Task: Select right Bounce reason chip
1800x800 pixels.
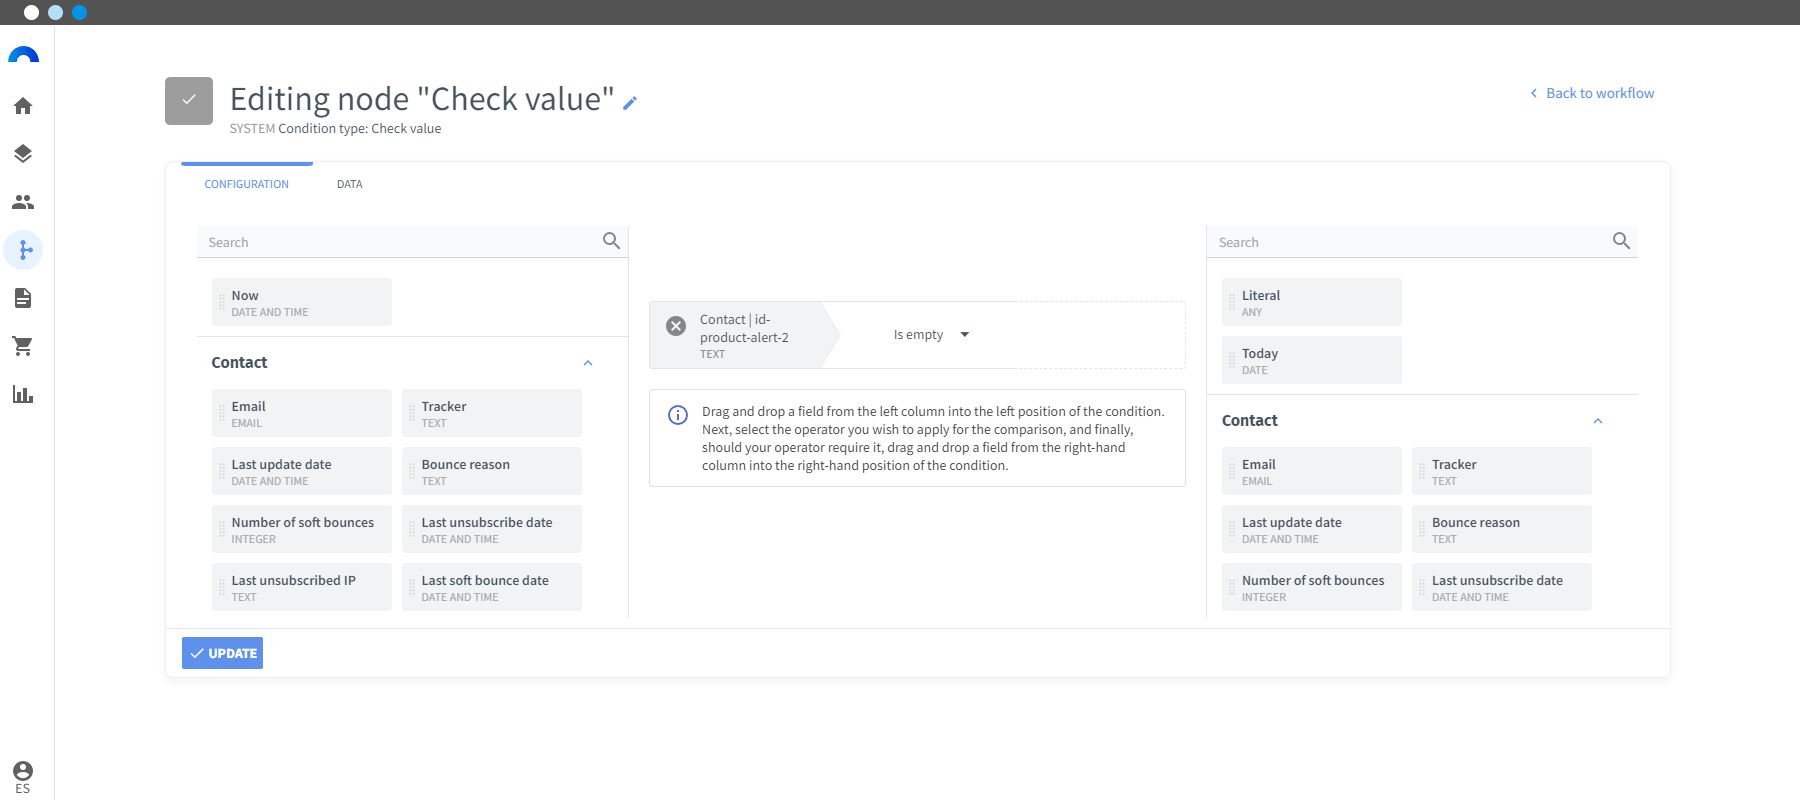Action: (1502, 529)
